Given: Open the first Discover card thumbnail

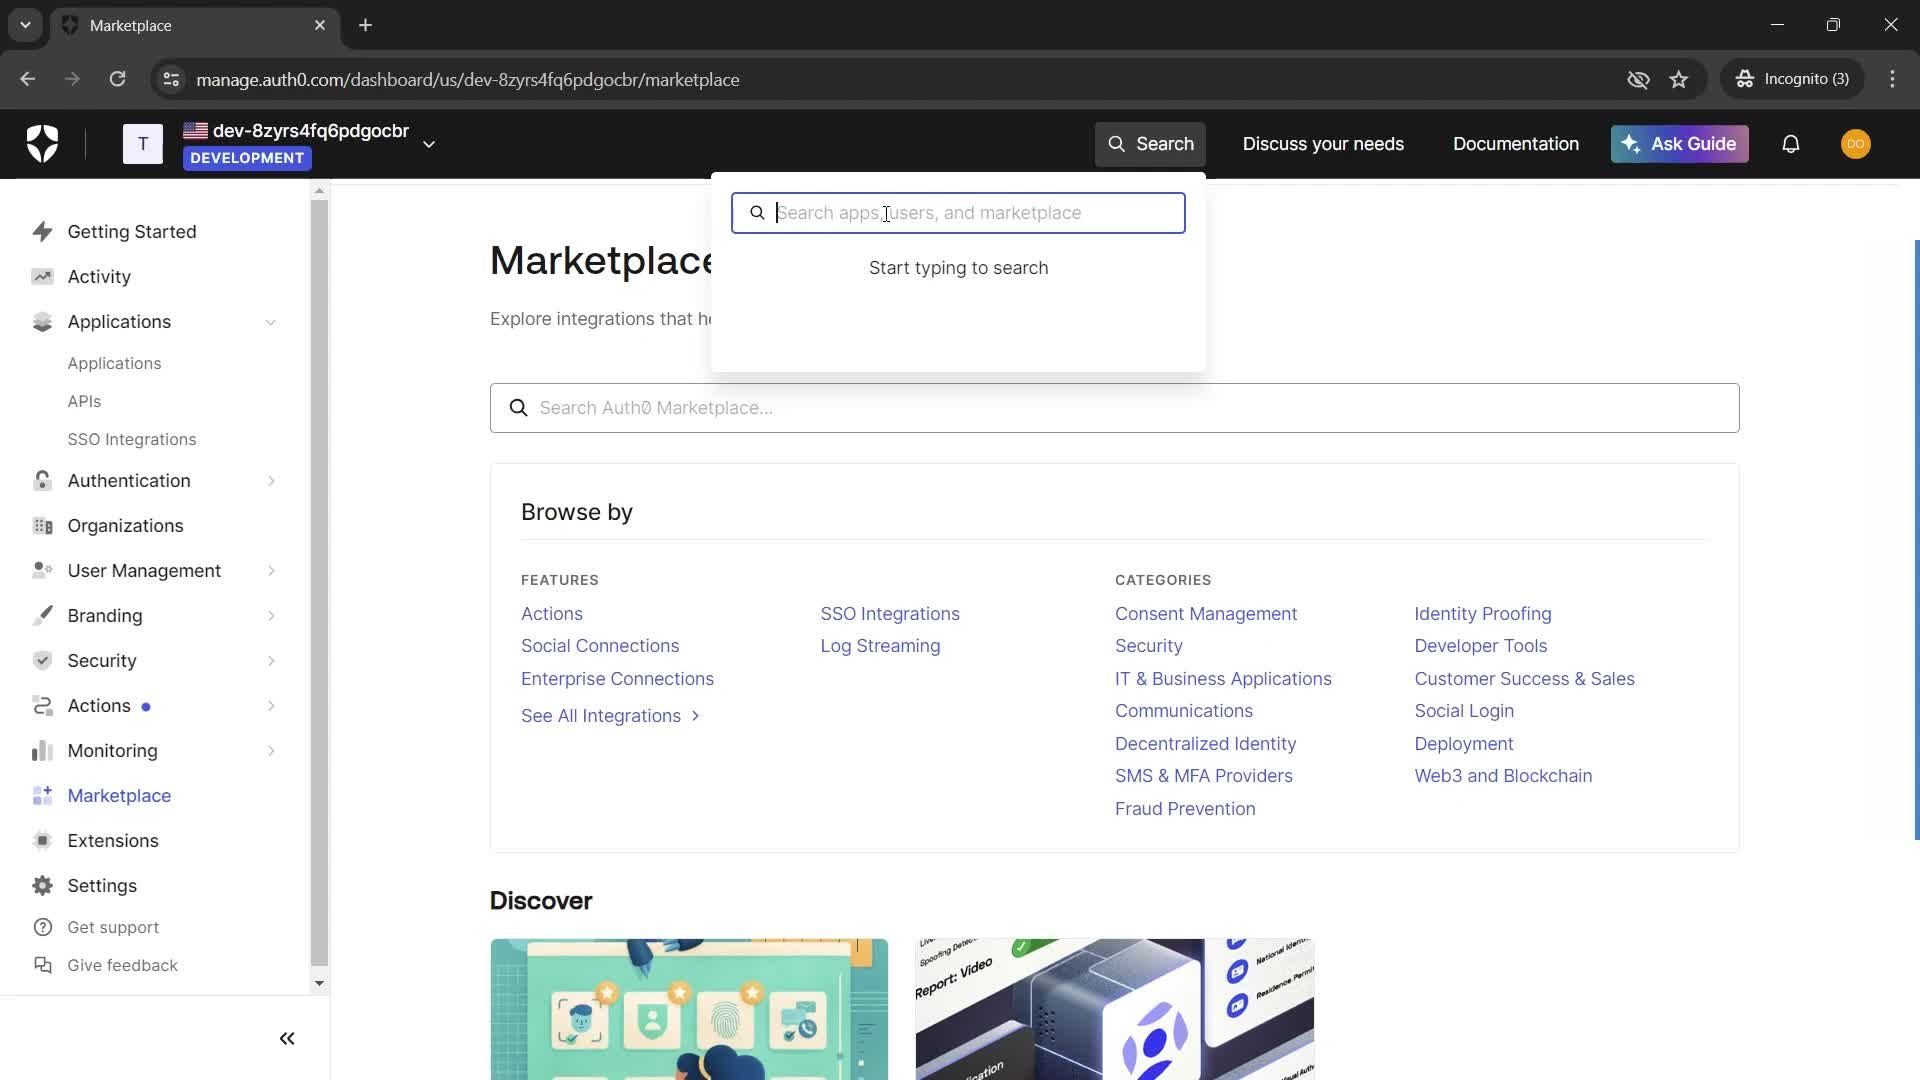Looking at the screenshot, I should pos(689,1009).
